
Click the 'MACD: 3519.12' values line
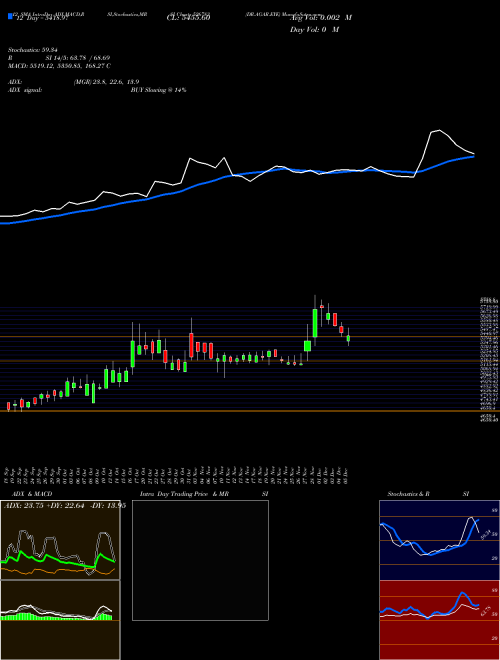point(59,66)
